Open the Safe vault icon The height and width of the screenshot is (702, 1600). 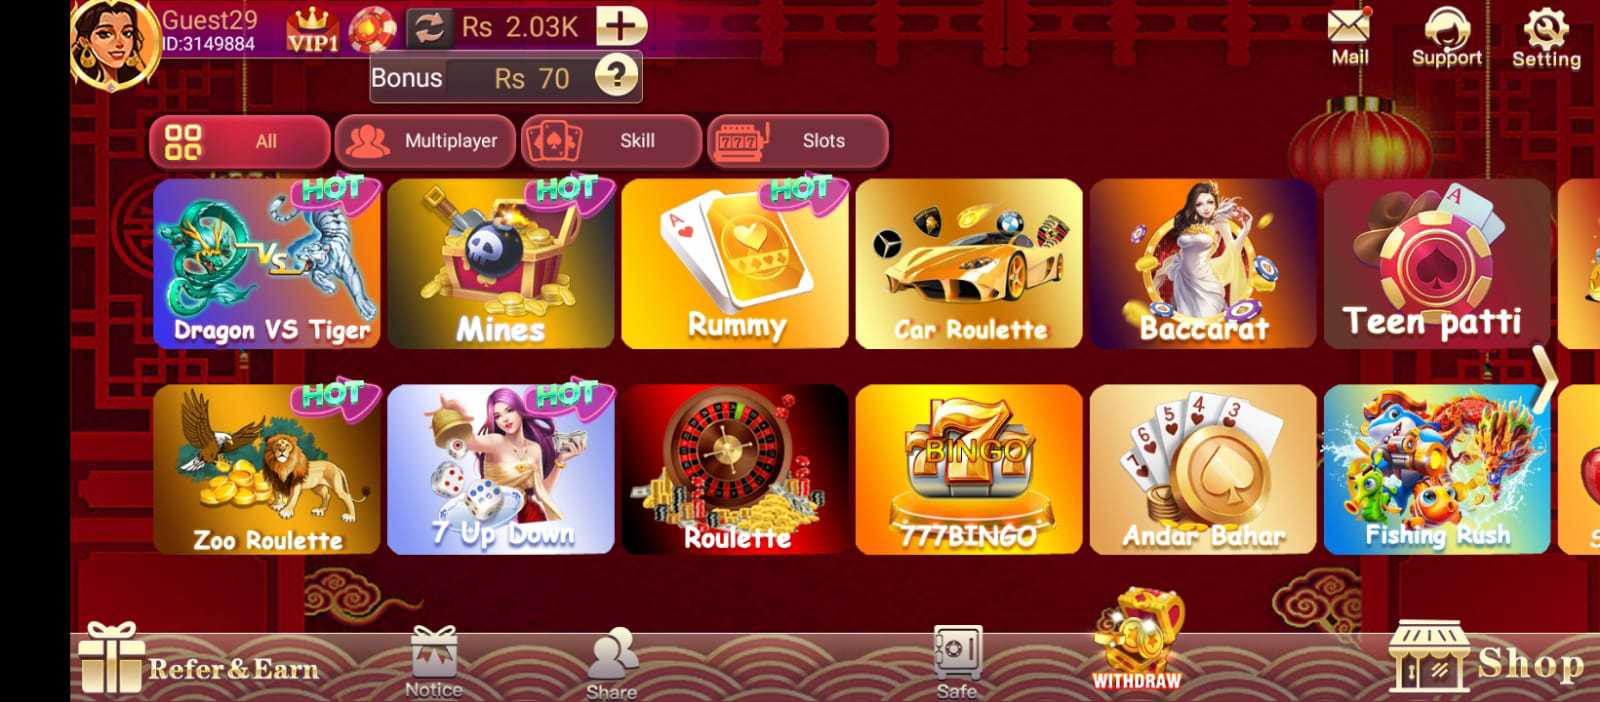(x=957, y=652)
